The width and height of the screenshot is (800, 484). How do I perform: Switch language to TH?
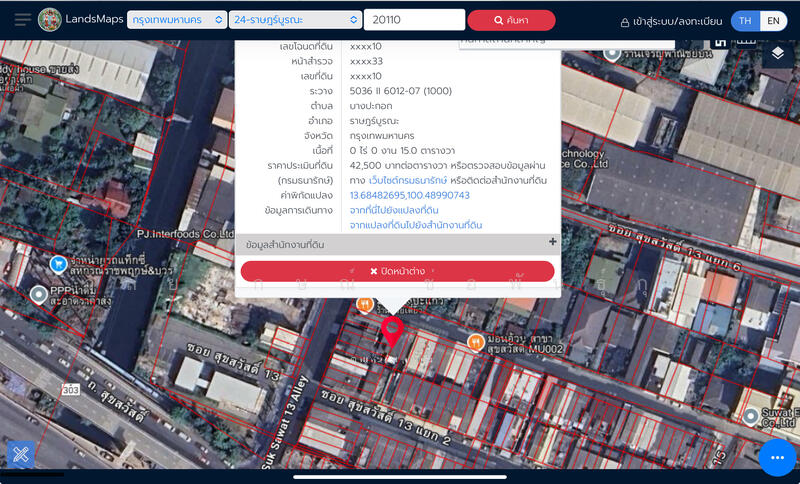[x=745, y=21]
